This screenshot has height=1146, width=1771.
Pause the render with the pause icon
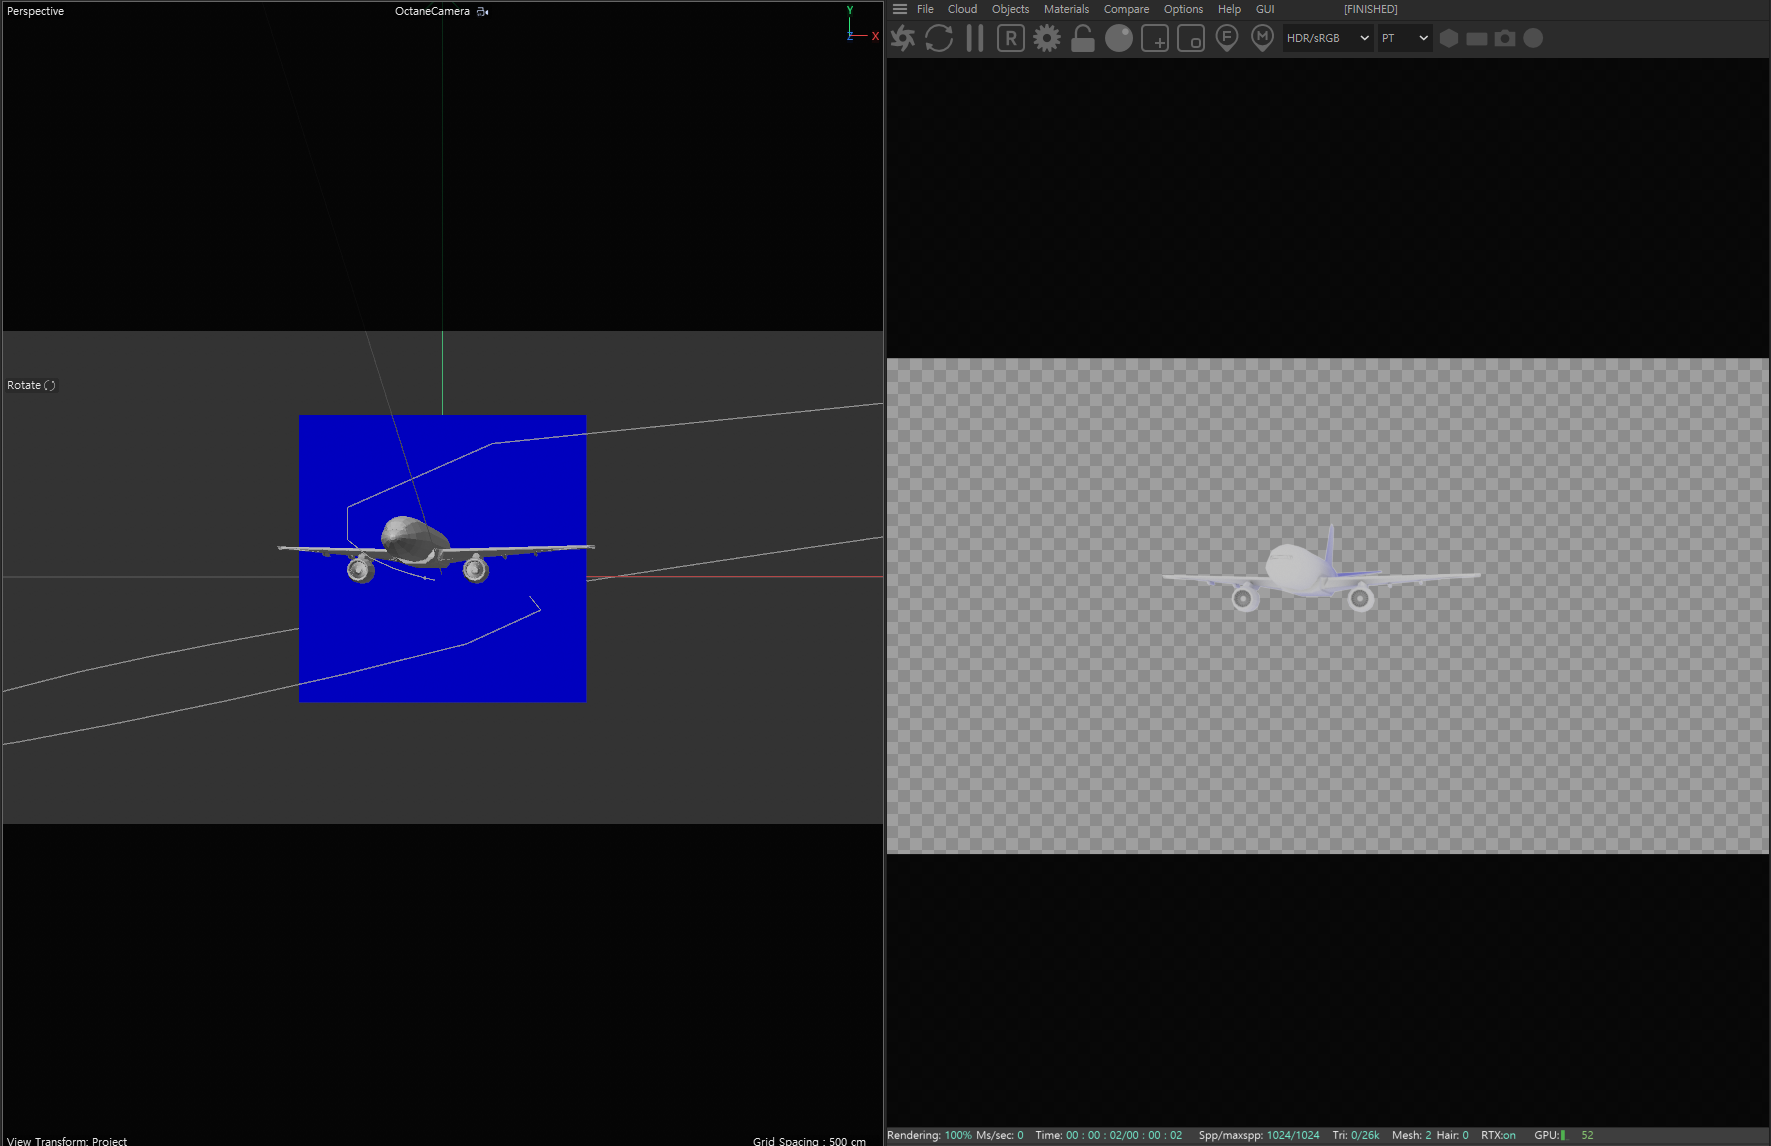[975, 38]
